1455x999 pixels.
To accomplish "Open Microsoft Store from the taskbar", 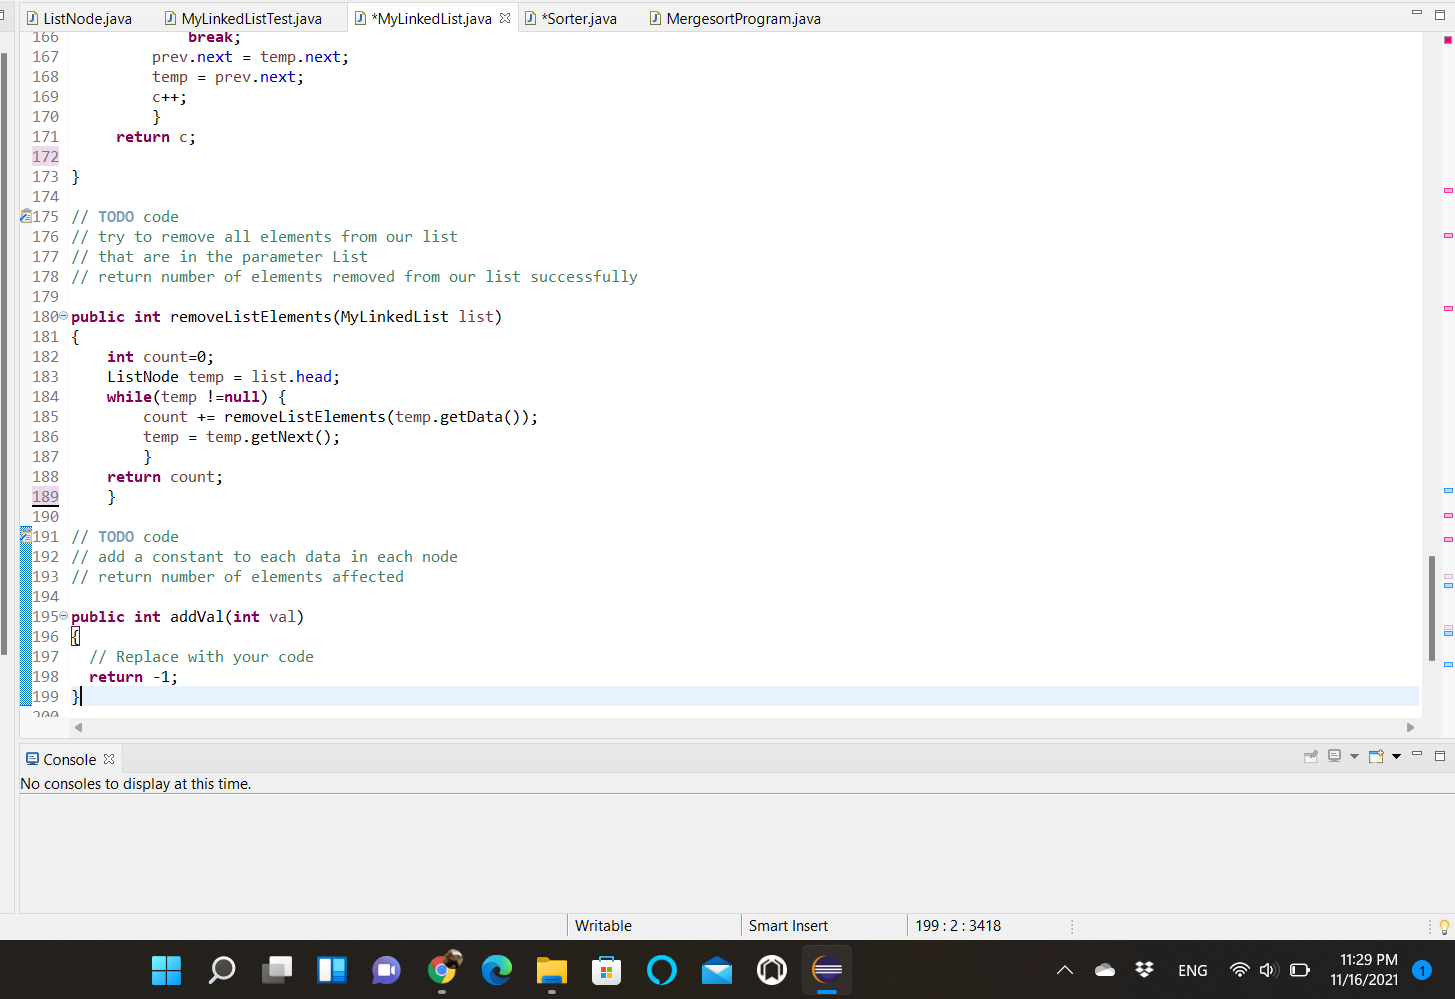I will coord(607,970).
